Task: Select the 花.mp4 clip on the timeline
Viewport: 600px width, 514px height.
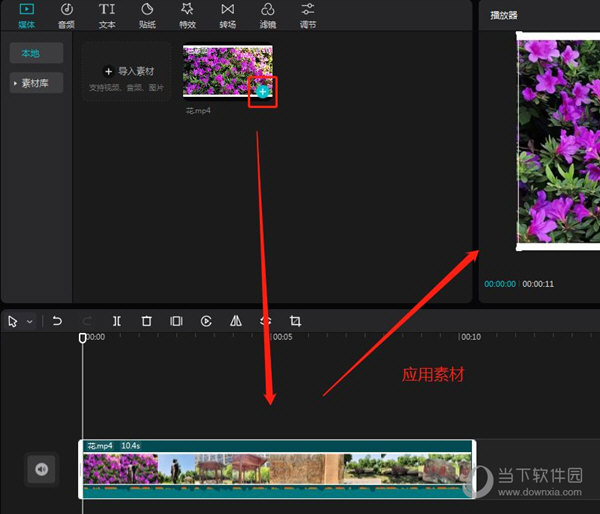Action: 277,470
